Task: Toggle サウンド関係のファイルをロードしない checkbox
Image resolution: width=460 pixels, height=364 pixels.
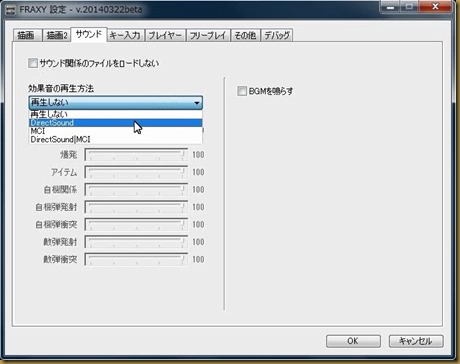Action: [x=33, y=63]
